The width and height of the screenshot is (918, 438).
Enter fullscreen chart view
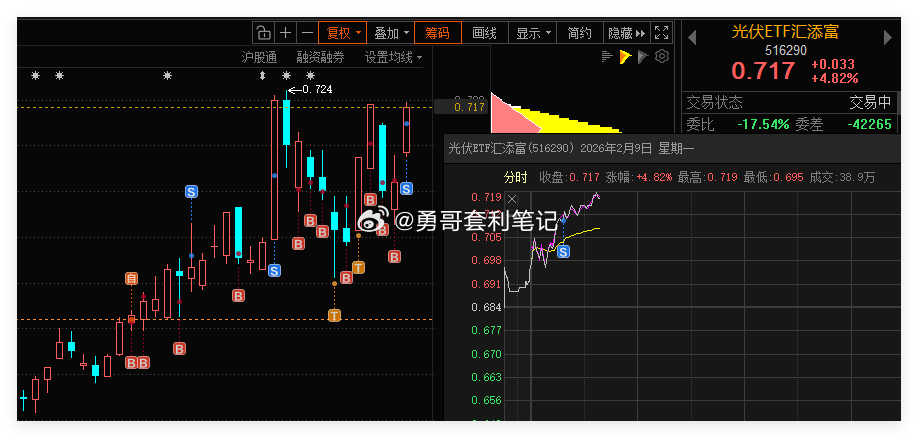661,33
